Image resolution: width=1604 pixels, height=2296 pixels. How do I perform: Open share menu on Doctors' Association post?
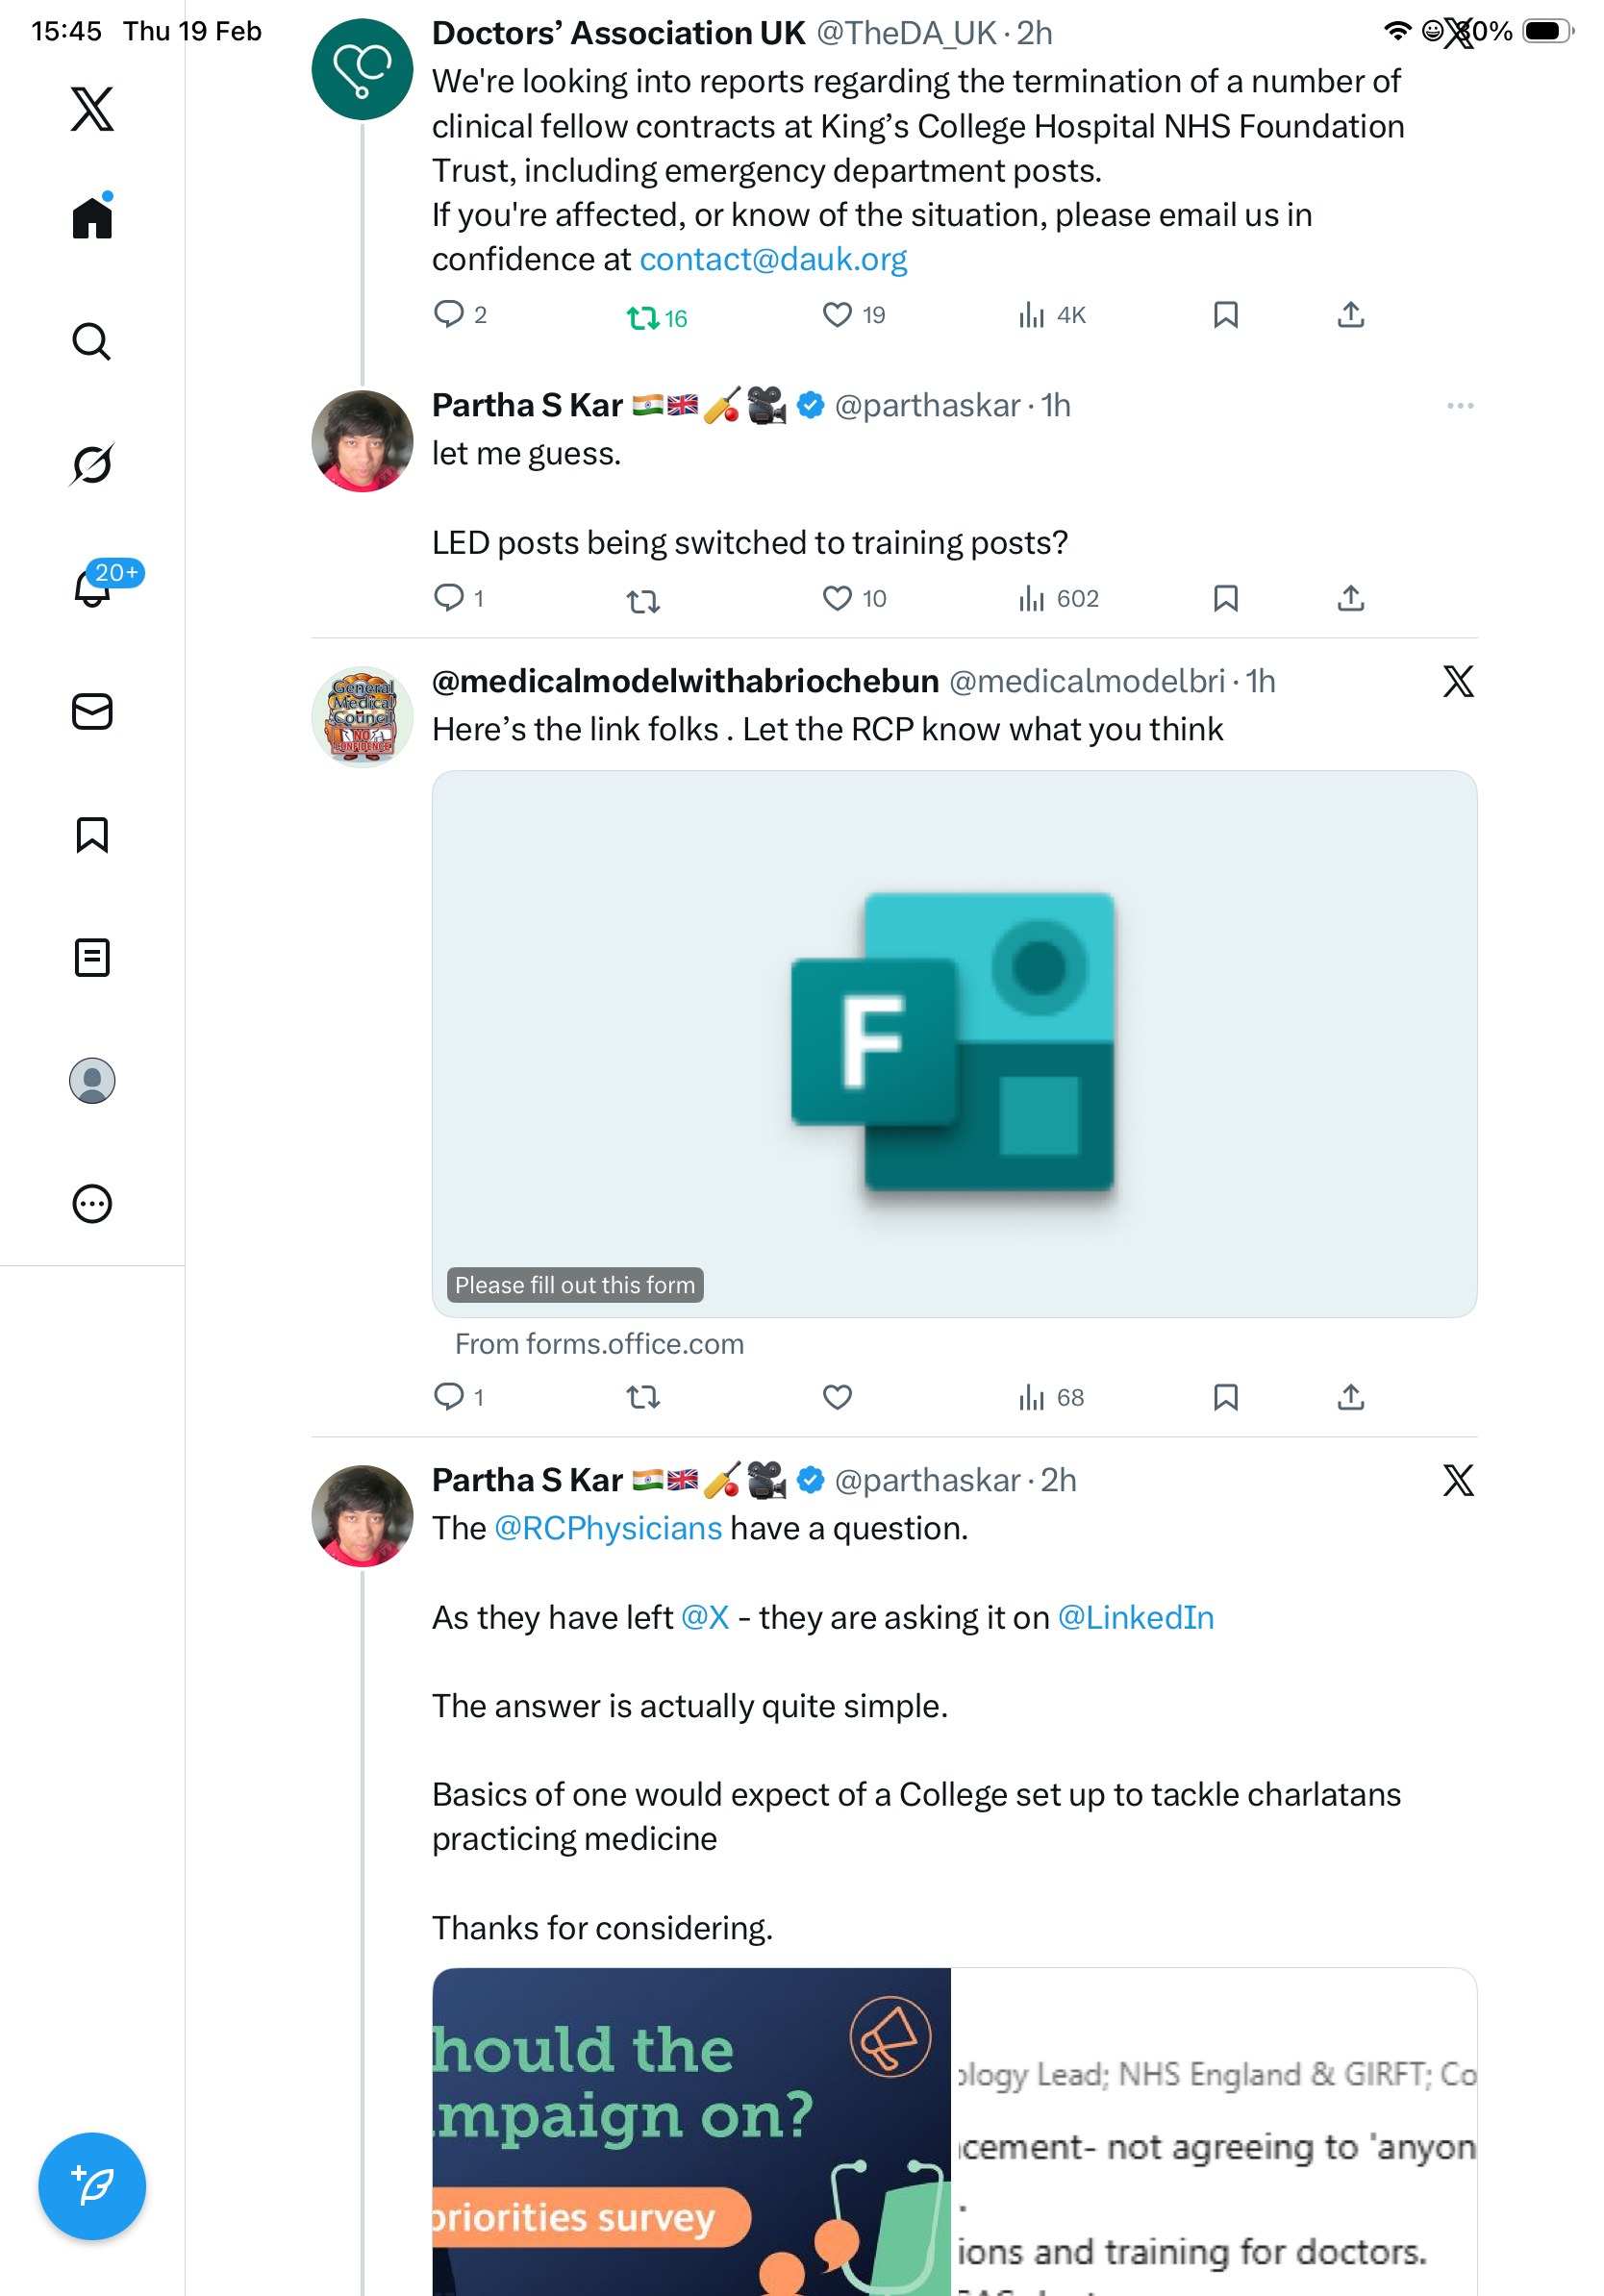click(1351, 316)
